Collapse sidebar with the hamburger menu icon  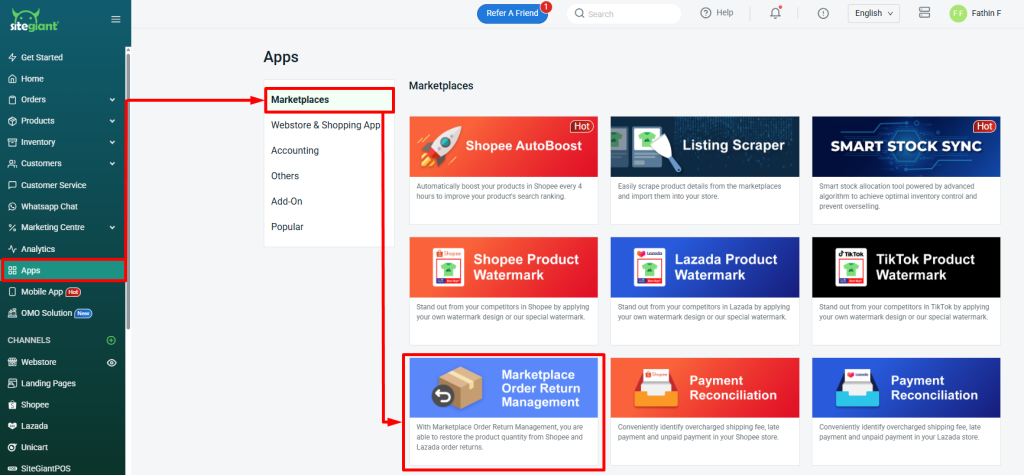(115, 19)
